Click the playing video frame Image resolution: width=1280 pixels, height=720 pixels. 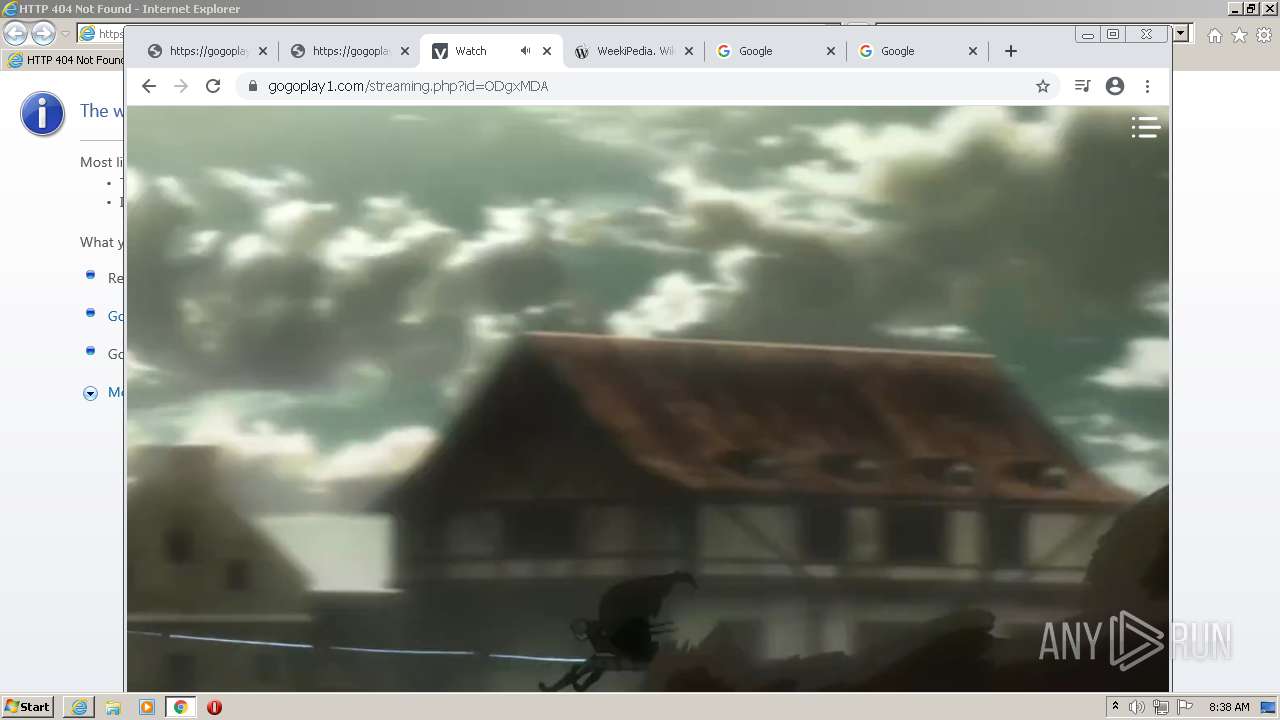(647, 398)
